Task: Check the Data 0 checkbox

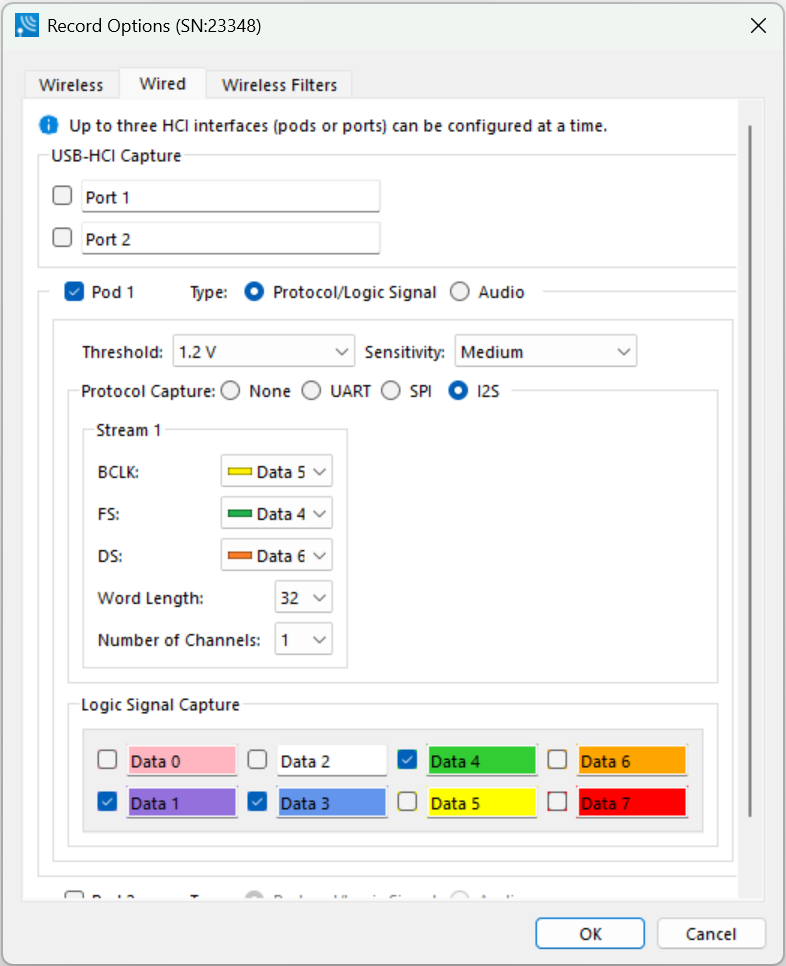Action: [x=107, y=760]
